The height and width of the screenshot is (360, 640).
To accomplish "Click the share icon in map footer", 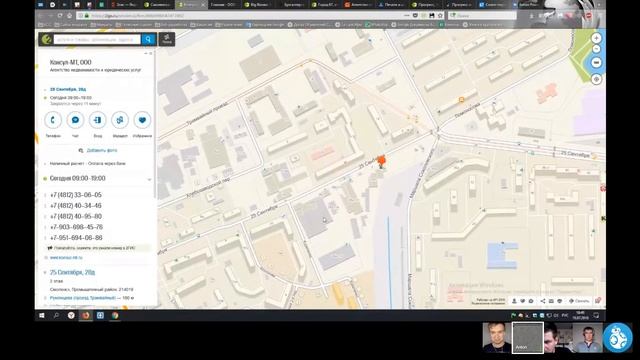I will tap(542, 301).
